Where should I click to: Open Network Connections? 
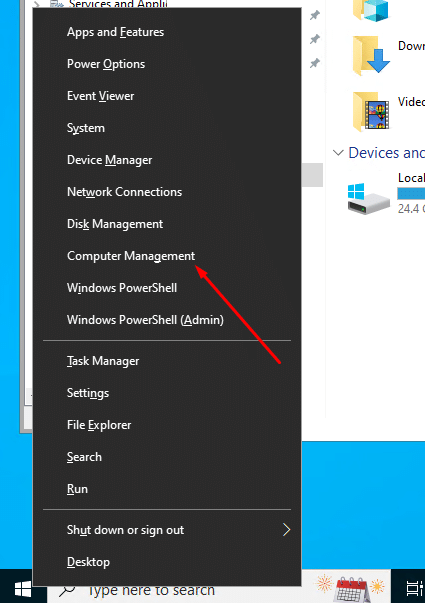point(167,192)
